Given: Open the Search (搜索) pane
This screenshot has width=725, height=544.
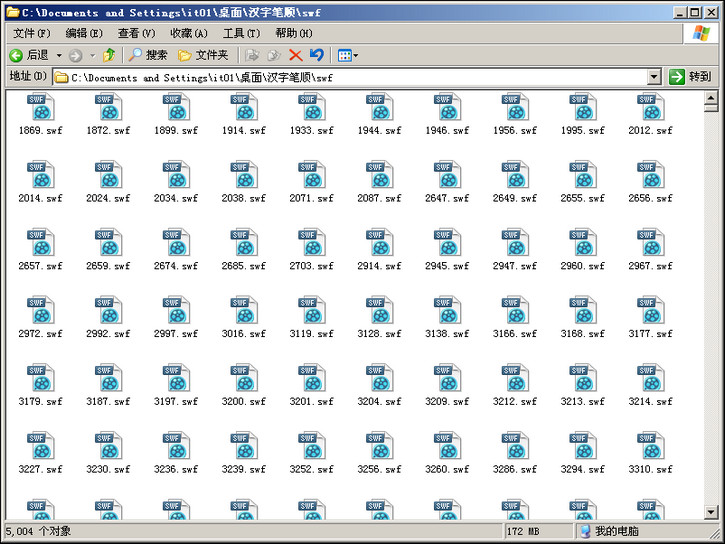Looking at the screenshot, I should tap(147, 55).
